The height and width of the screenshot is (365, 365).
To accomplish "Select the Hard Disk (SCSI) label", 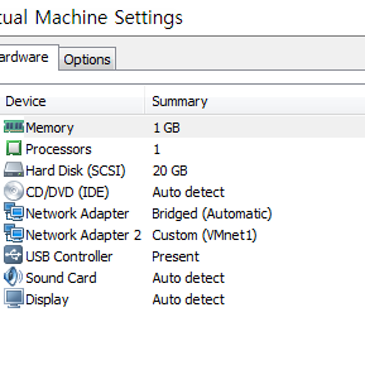I will click(x=75, y=171).
